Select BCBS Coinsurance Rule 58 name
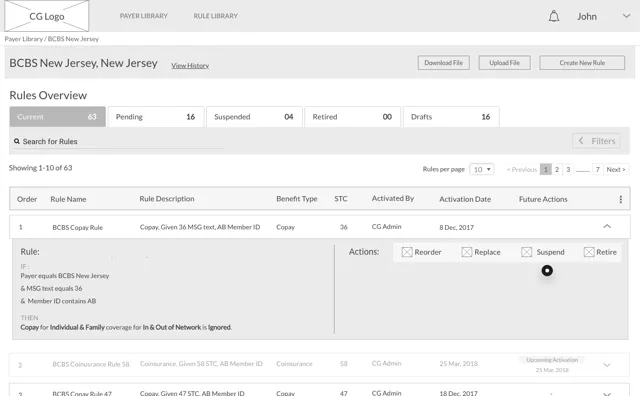This screenshot has width=640, height=396. coord(91,364)
